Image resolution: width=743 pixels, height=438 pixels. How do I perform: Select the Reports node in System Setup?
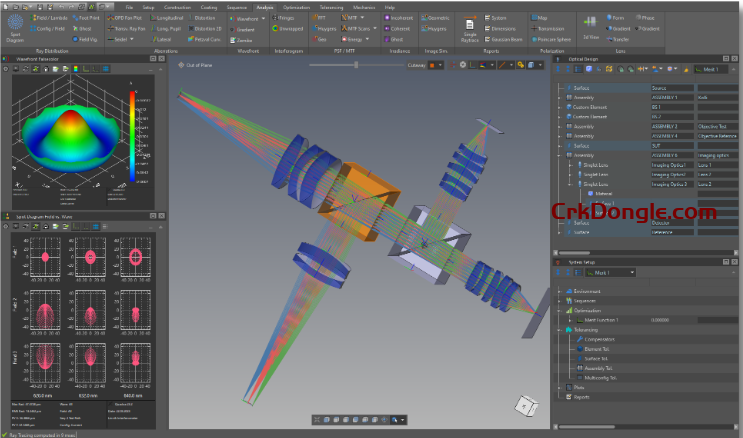tap(578, 397)
